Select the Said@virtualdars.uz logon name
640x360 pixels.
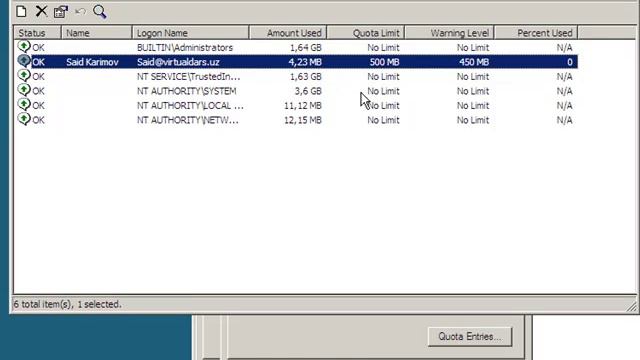178,62
